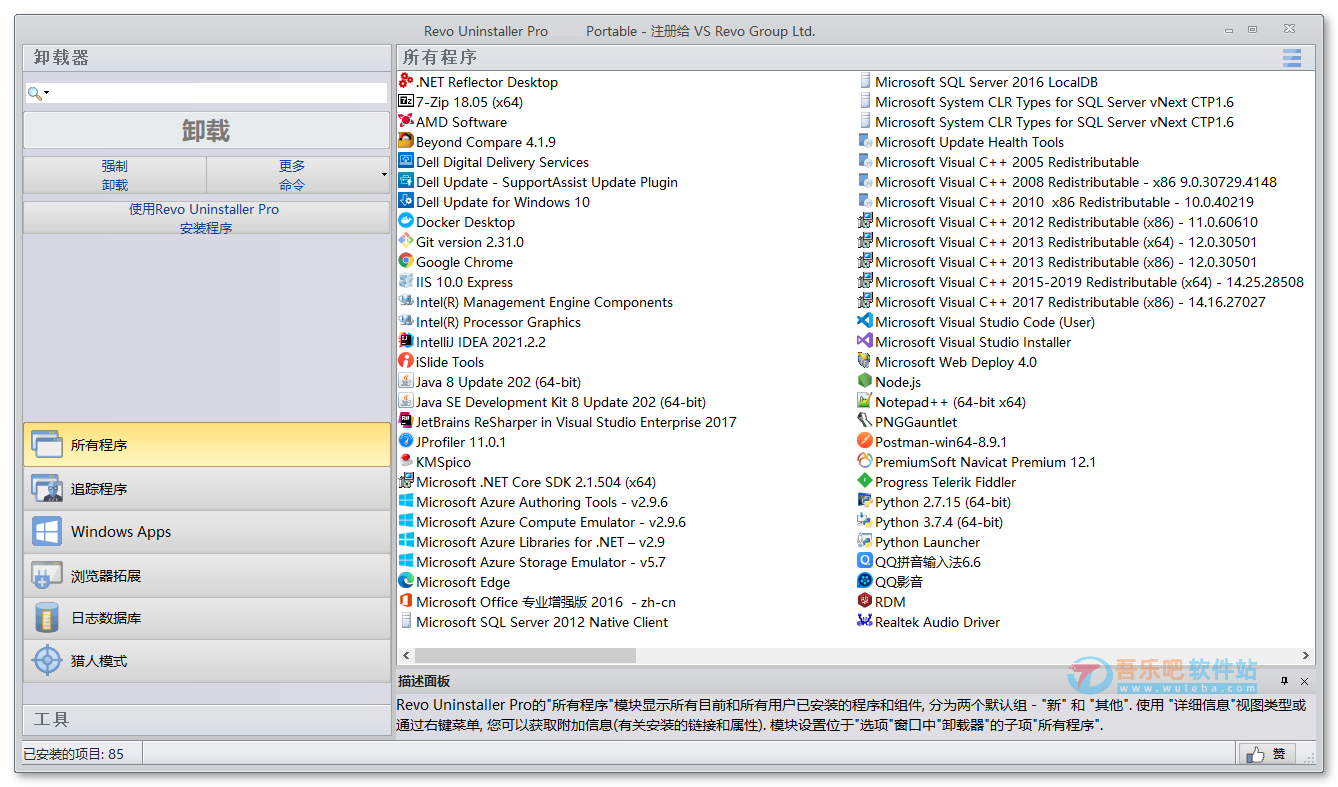1338x787 pixels.
Task: Switch to Windows Apps module
Action: (207, 532)
